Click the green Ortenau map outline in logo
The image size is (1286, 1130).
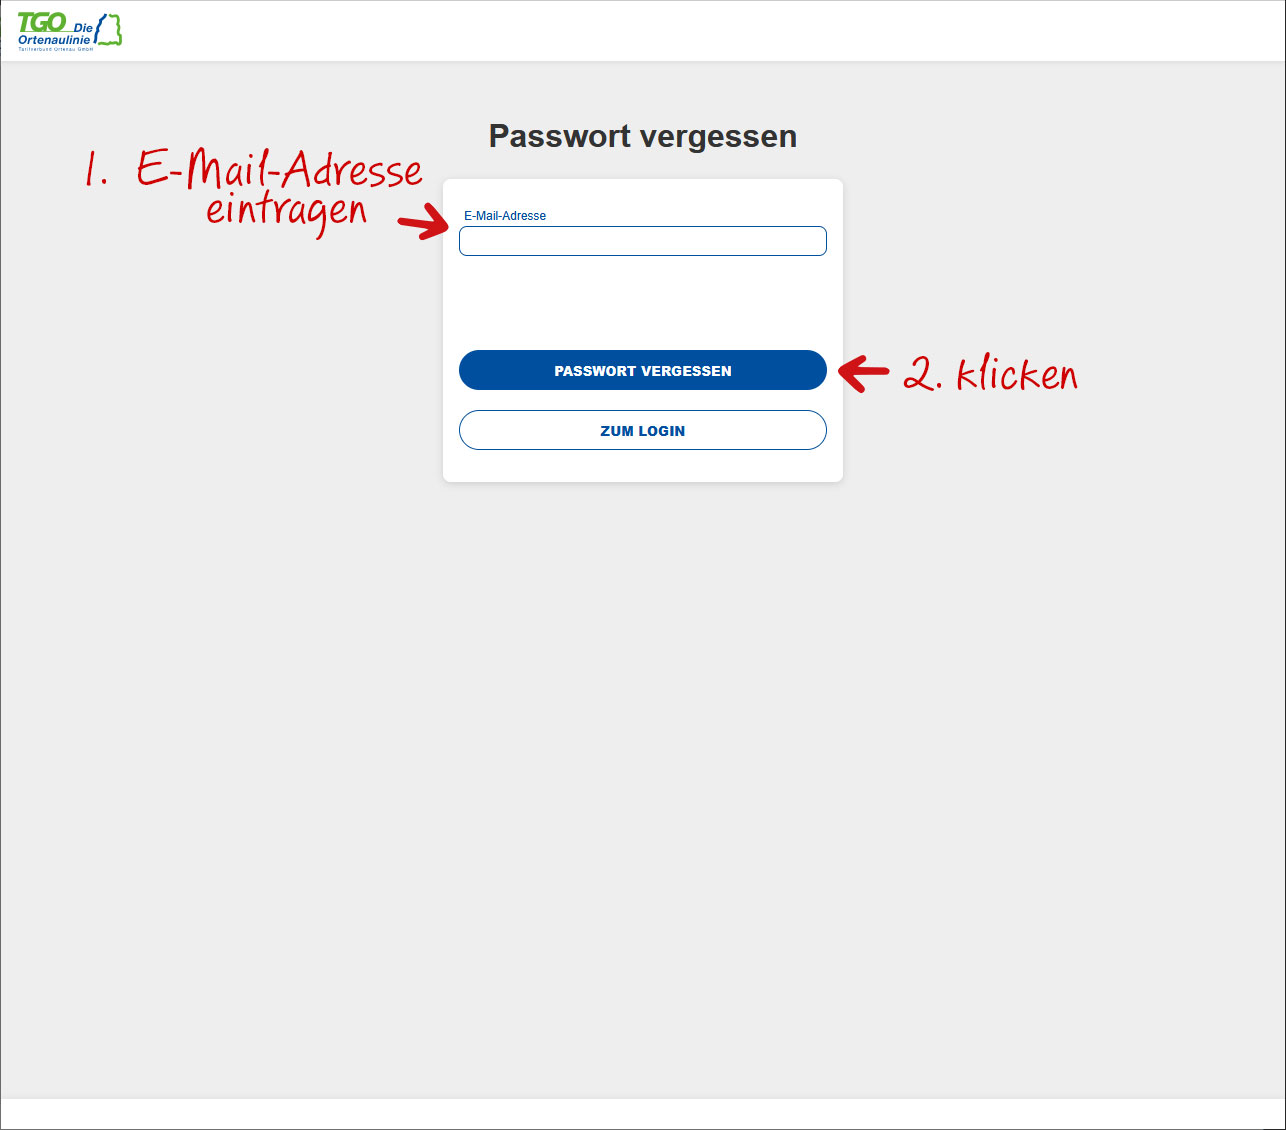(109, 29)
